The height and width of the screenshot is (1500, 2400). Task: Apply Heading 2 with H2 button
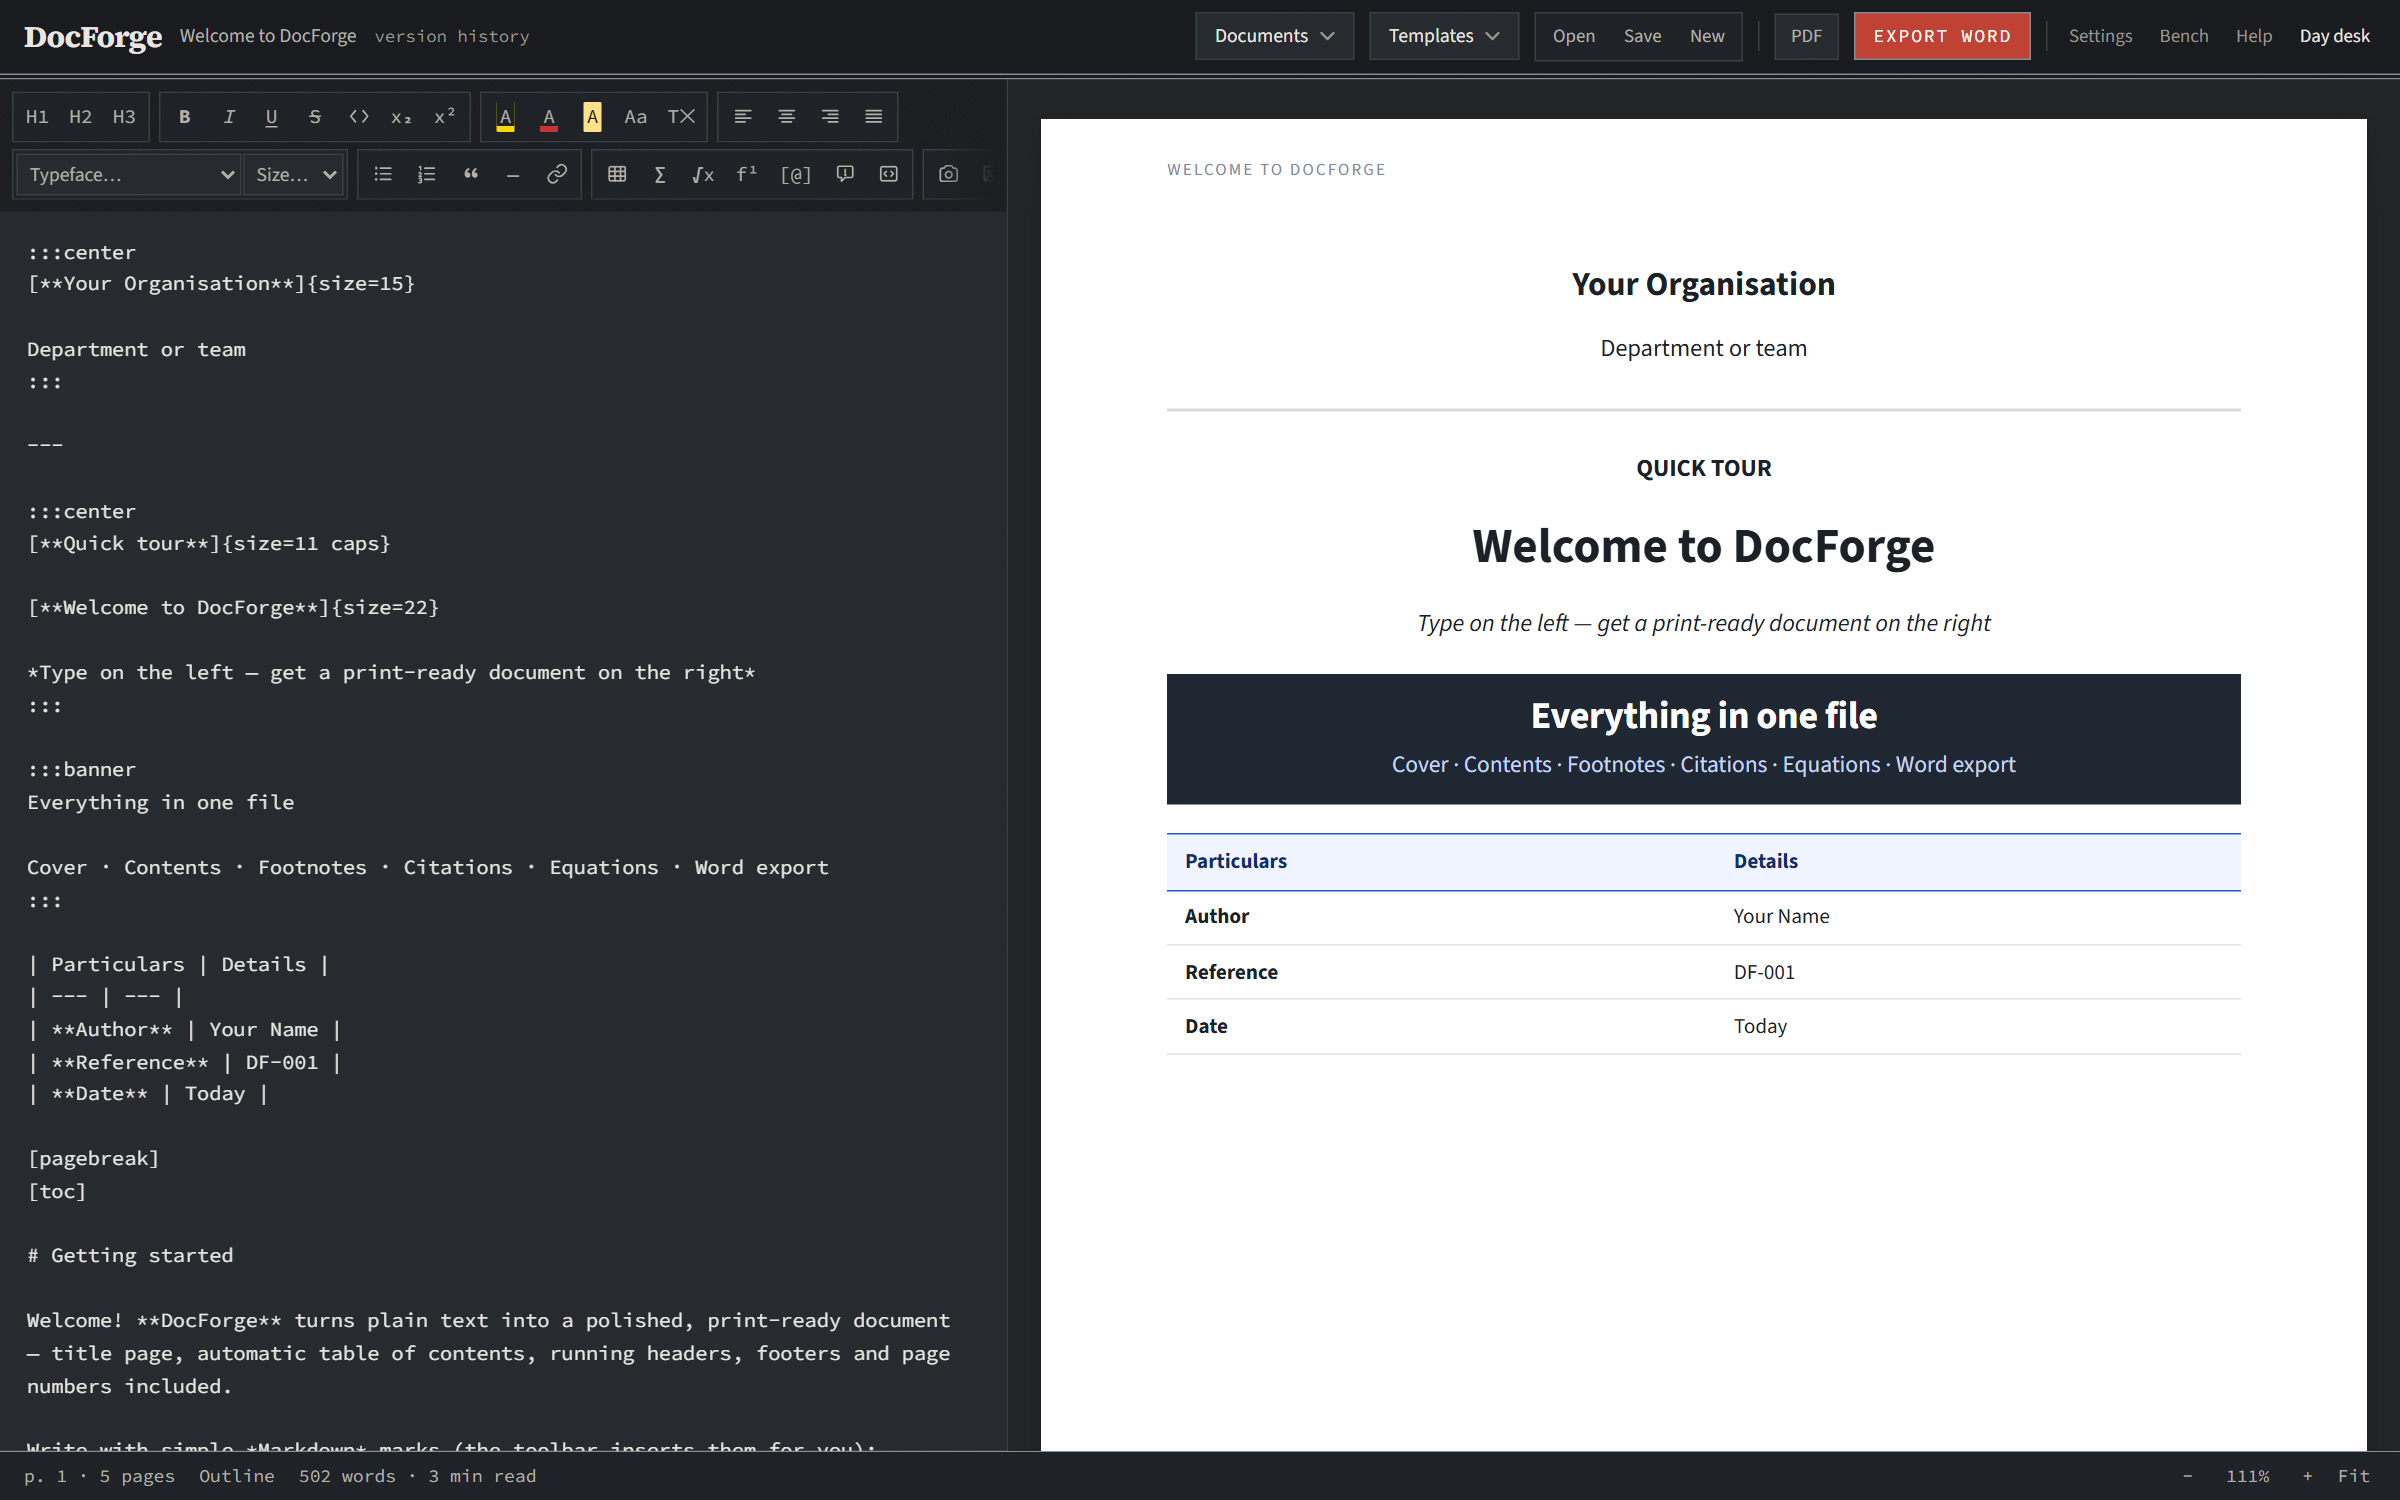click(x=80, y=117)
